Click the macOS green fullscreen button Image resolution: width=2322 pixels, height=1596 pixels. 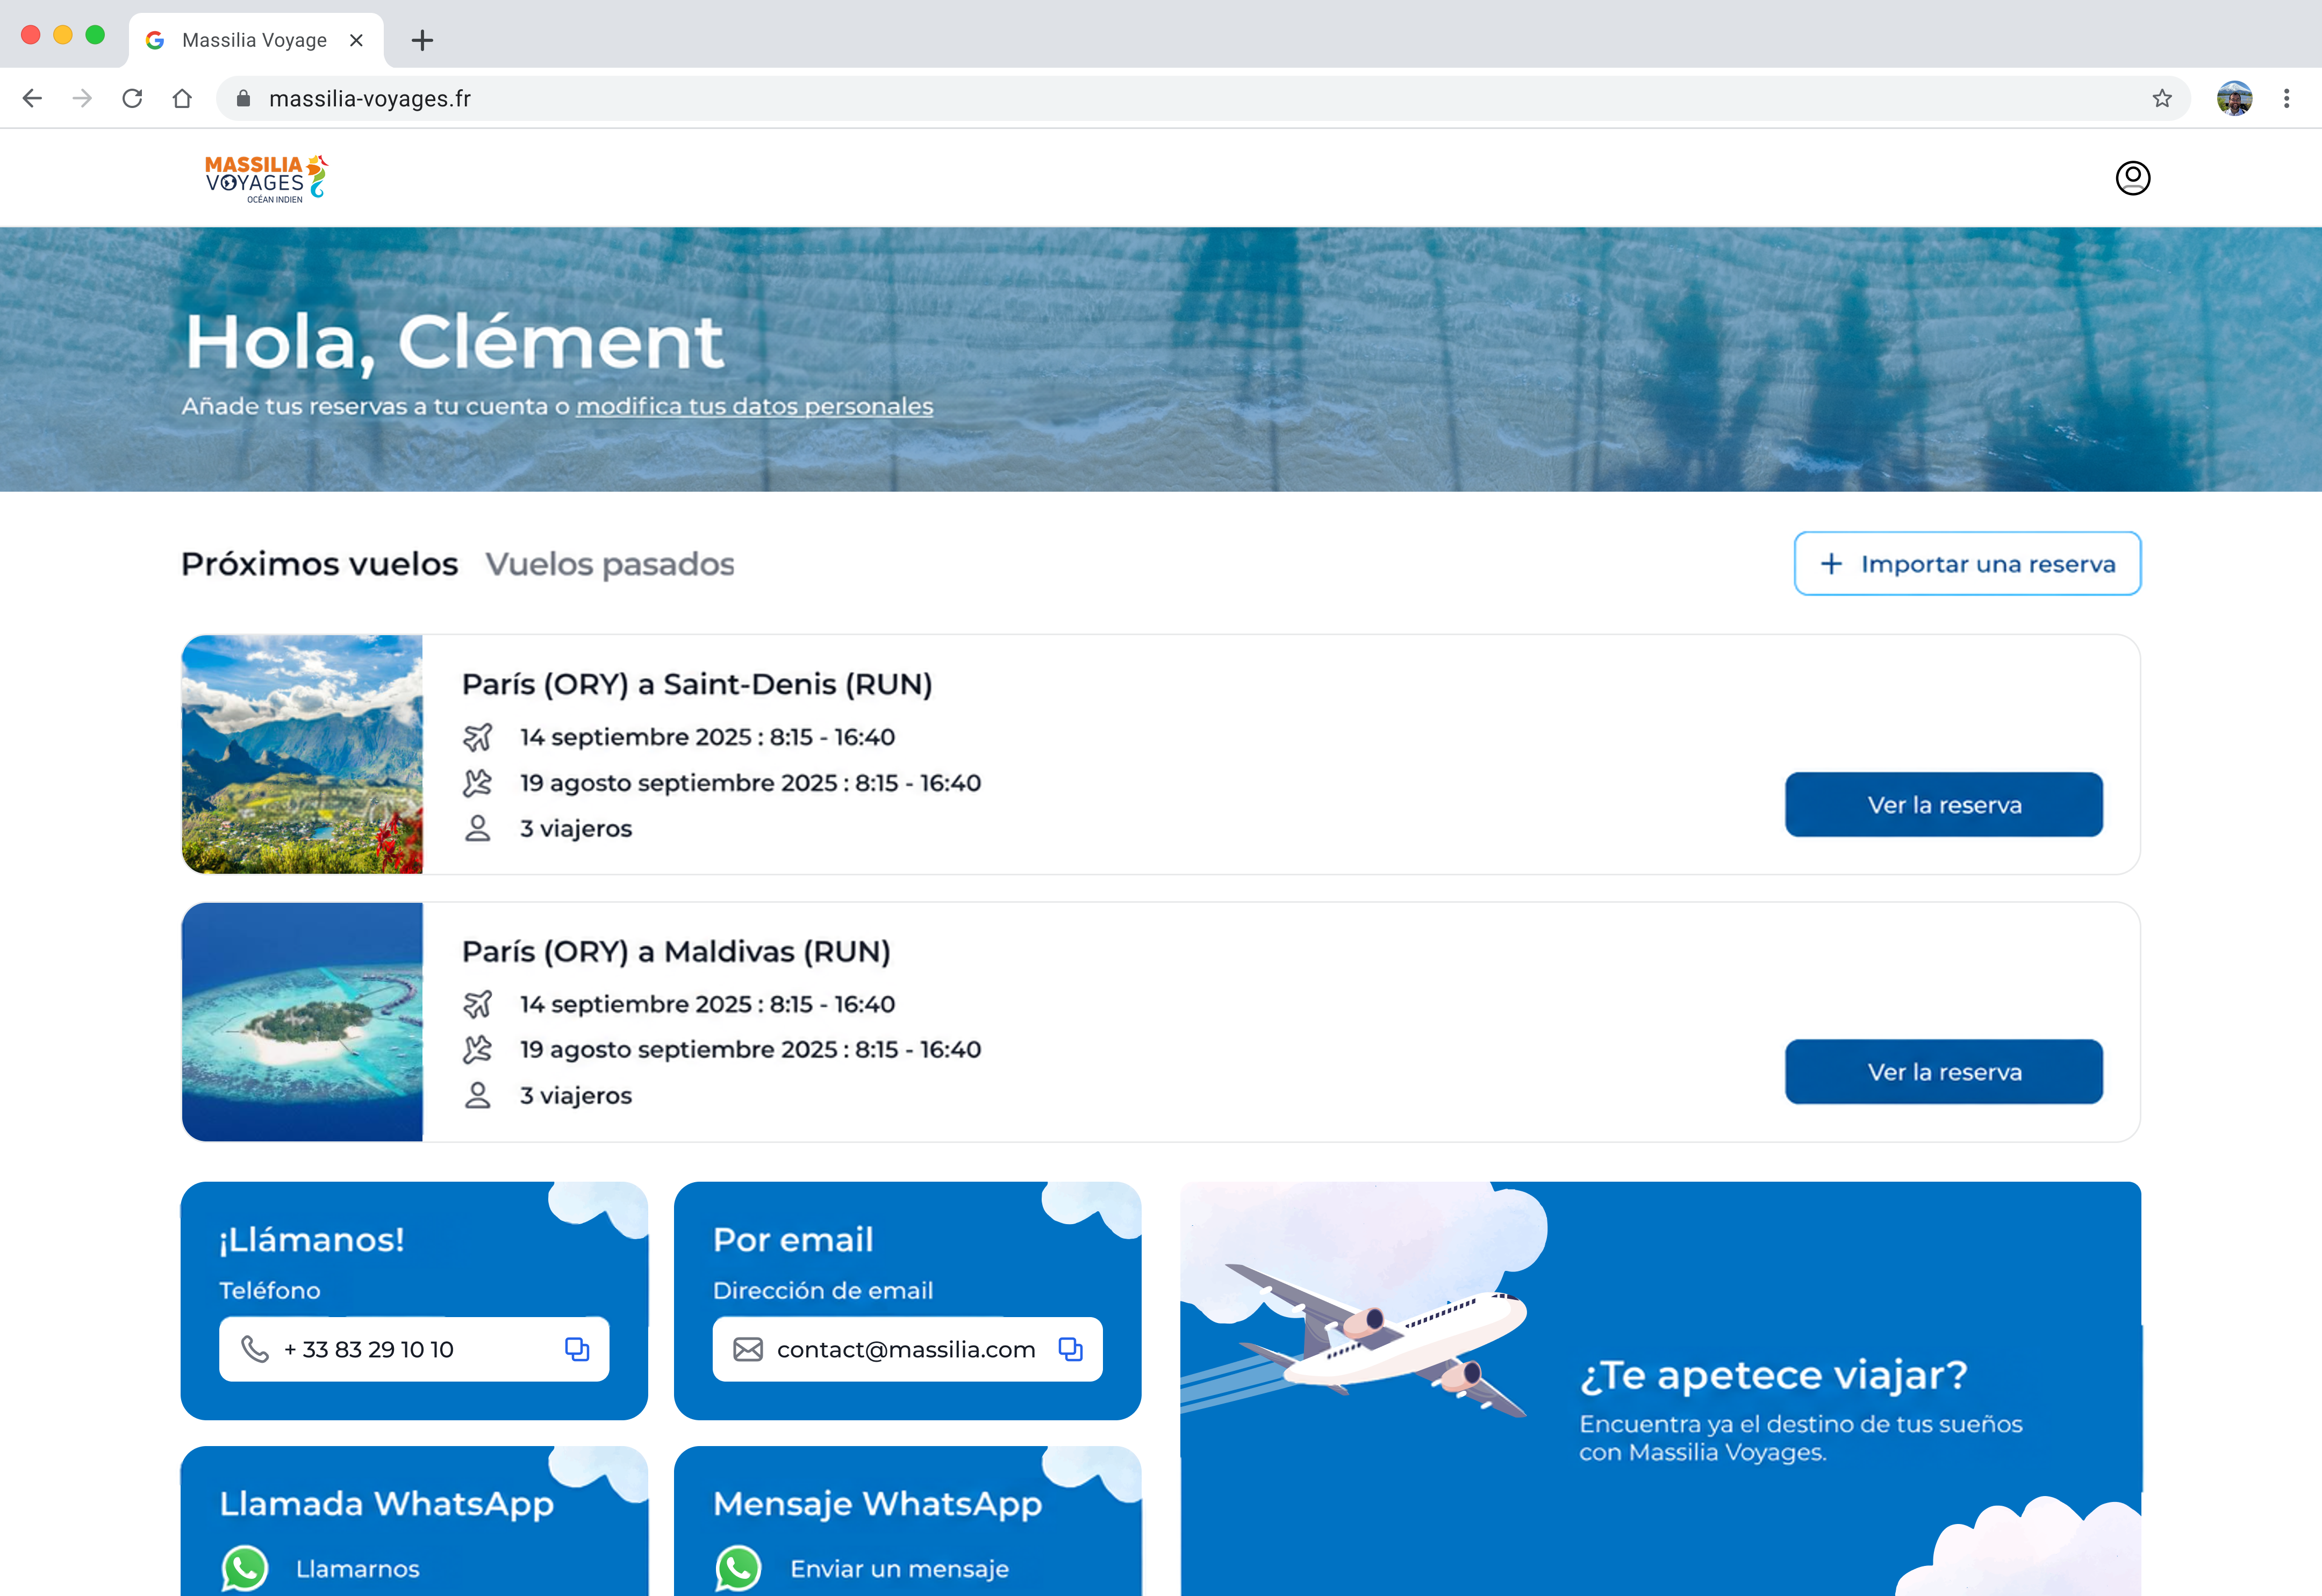[95, 35]
